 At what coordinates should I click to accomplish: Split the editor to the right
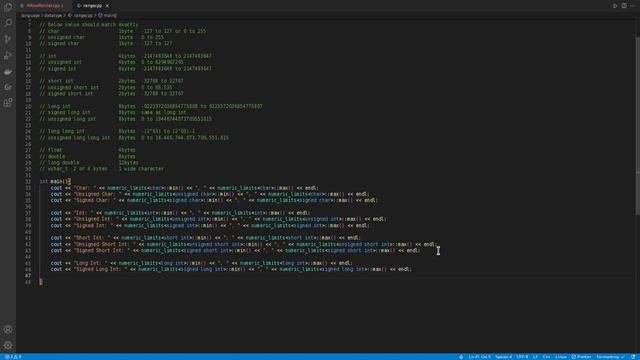coord(624,6)
